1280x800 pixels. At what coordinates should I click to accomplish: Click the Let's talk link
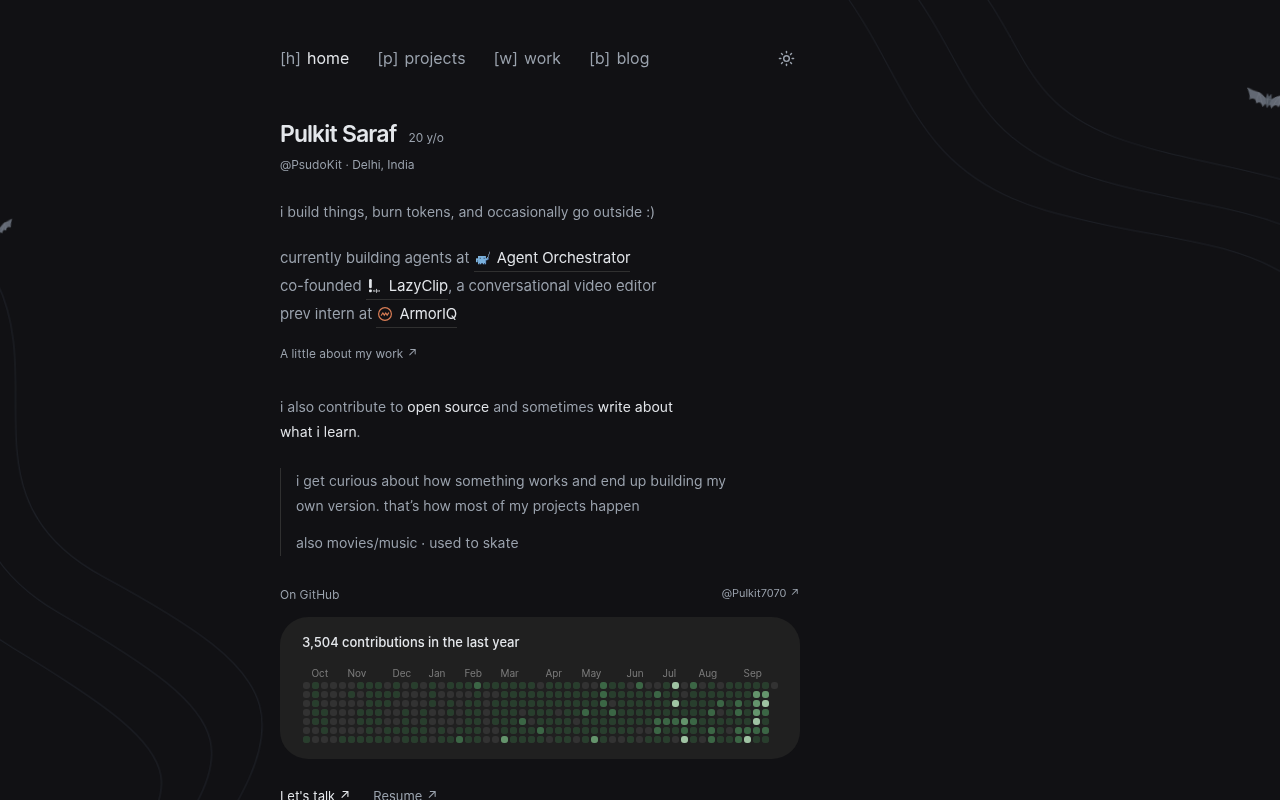coord(315,794)
